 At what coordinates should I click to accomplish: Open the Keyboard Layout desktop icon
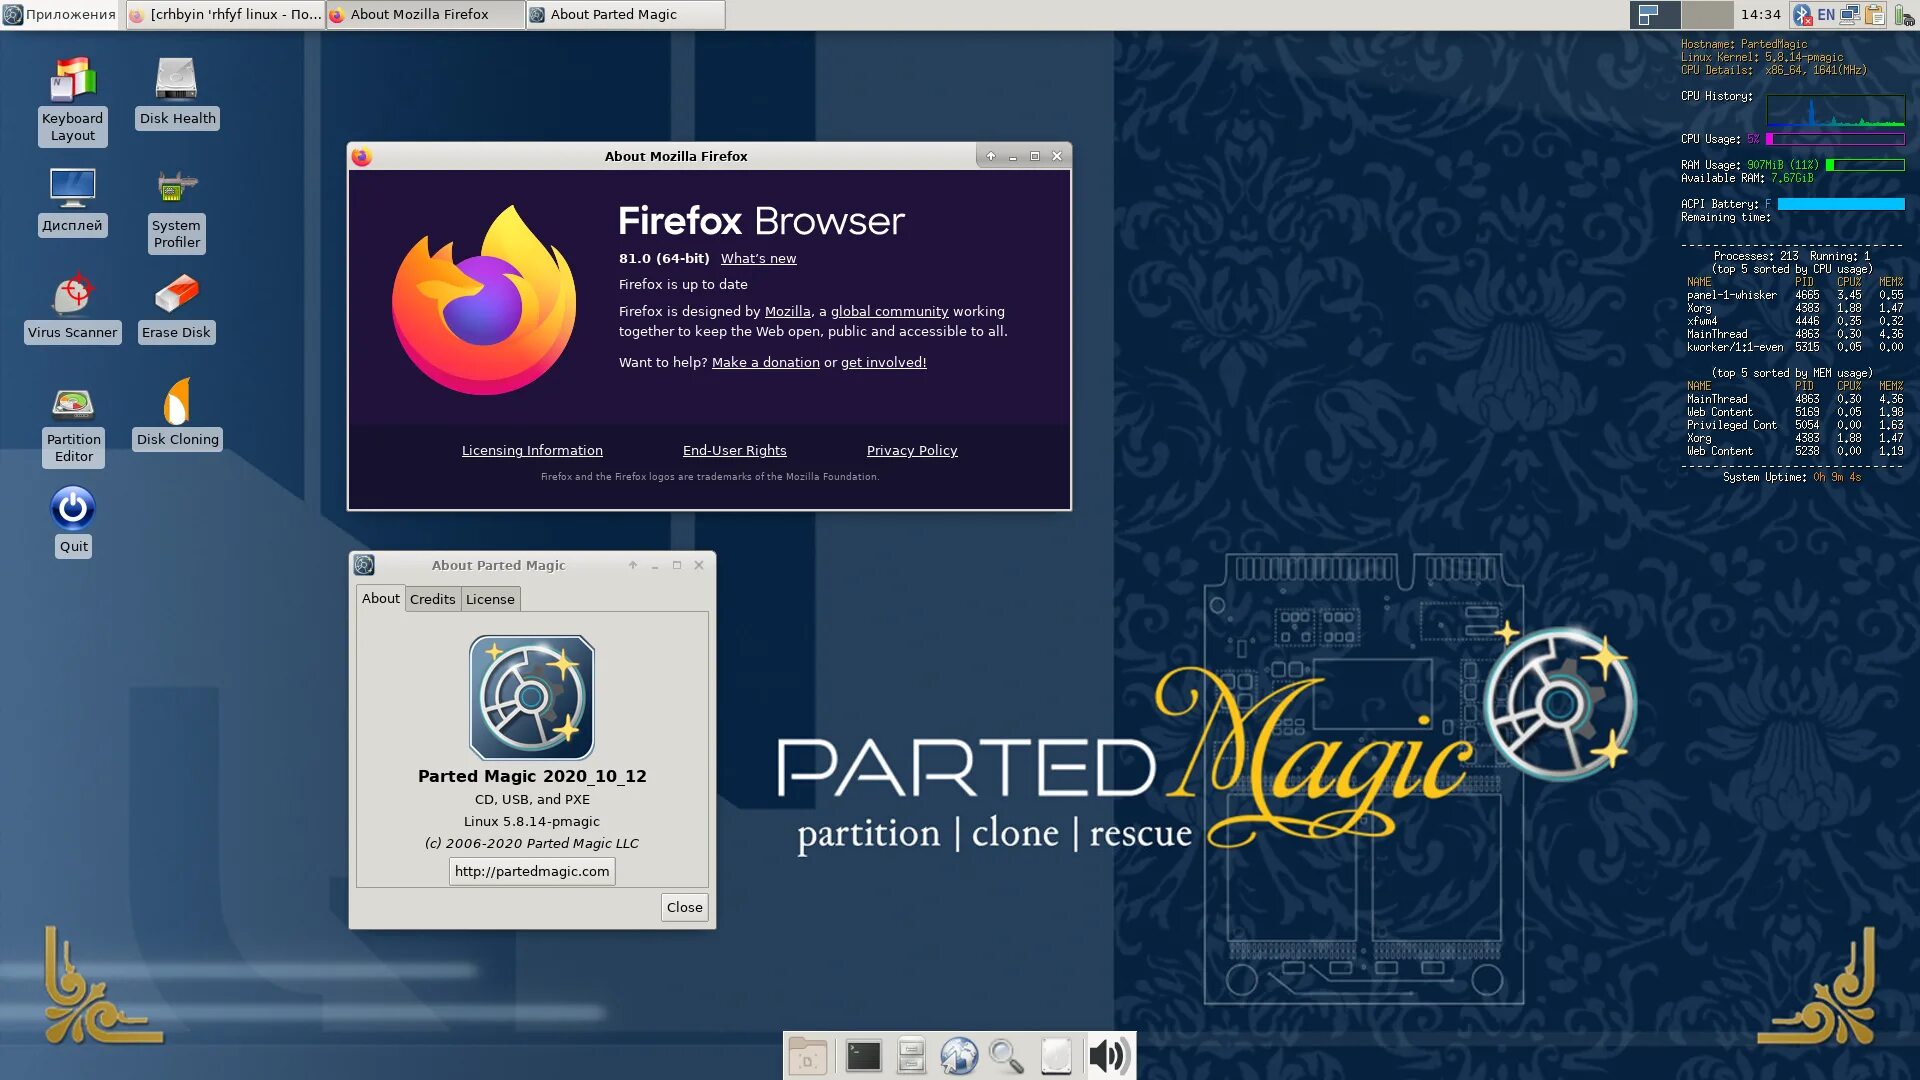point(73,100)
